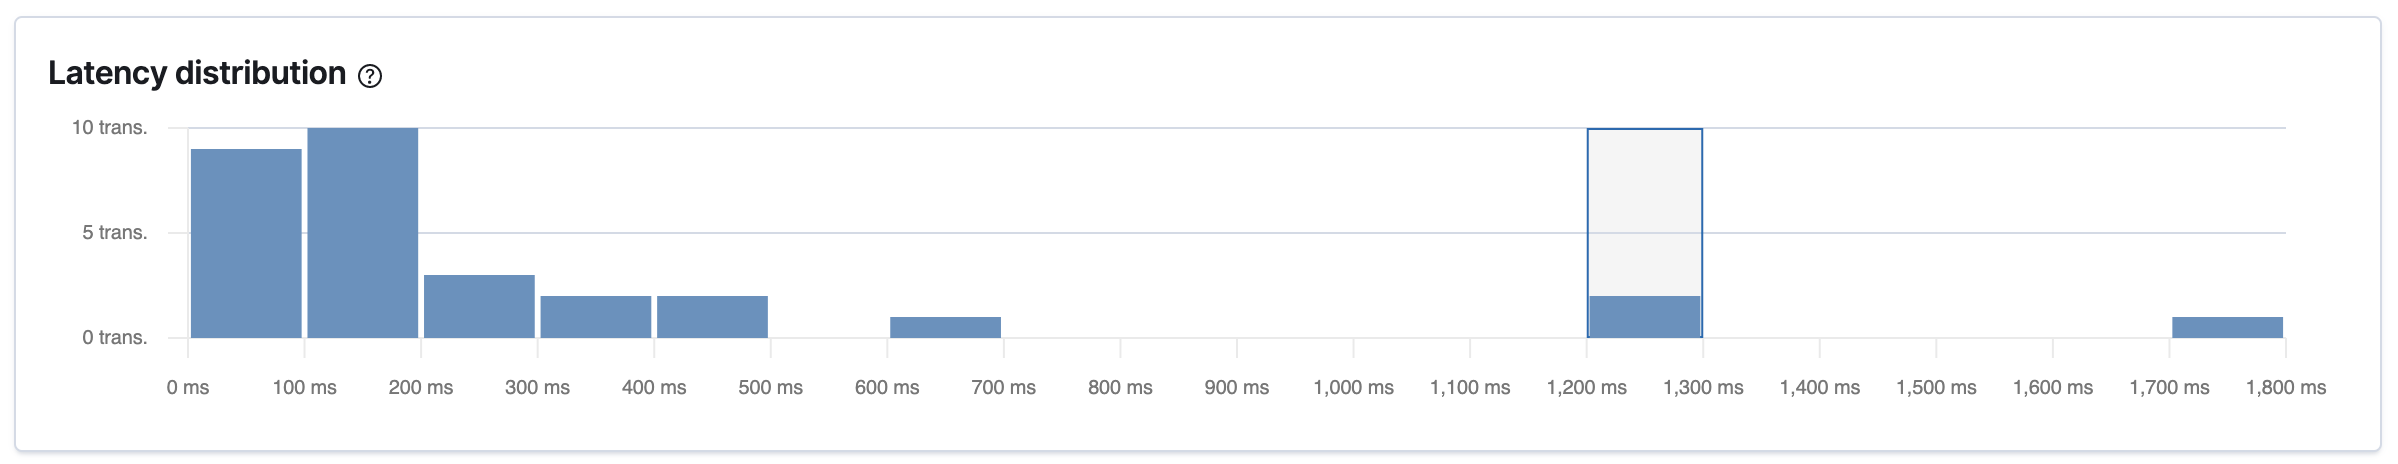Choose the 400–500 ms bucket bar

[x=712, y=317]
